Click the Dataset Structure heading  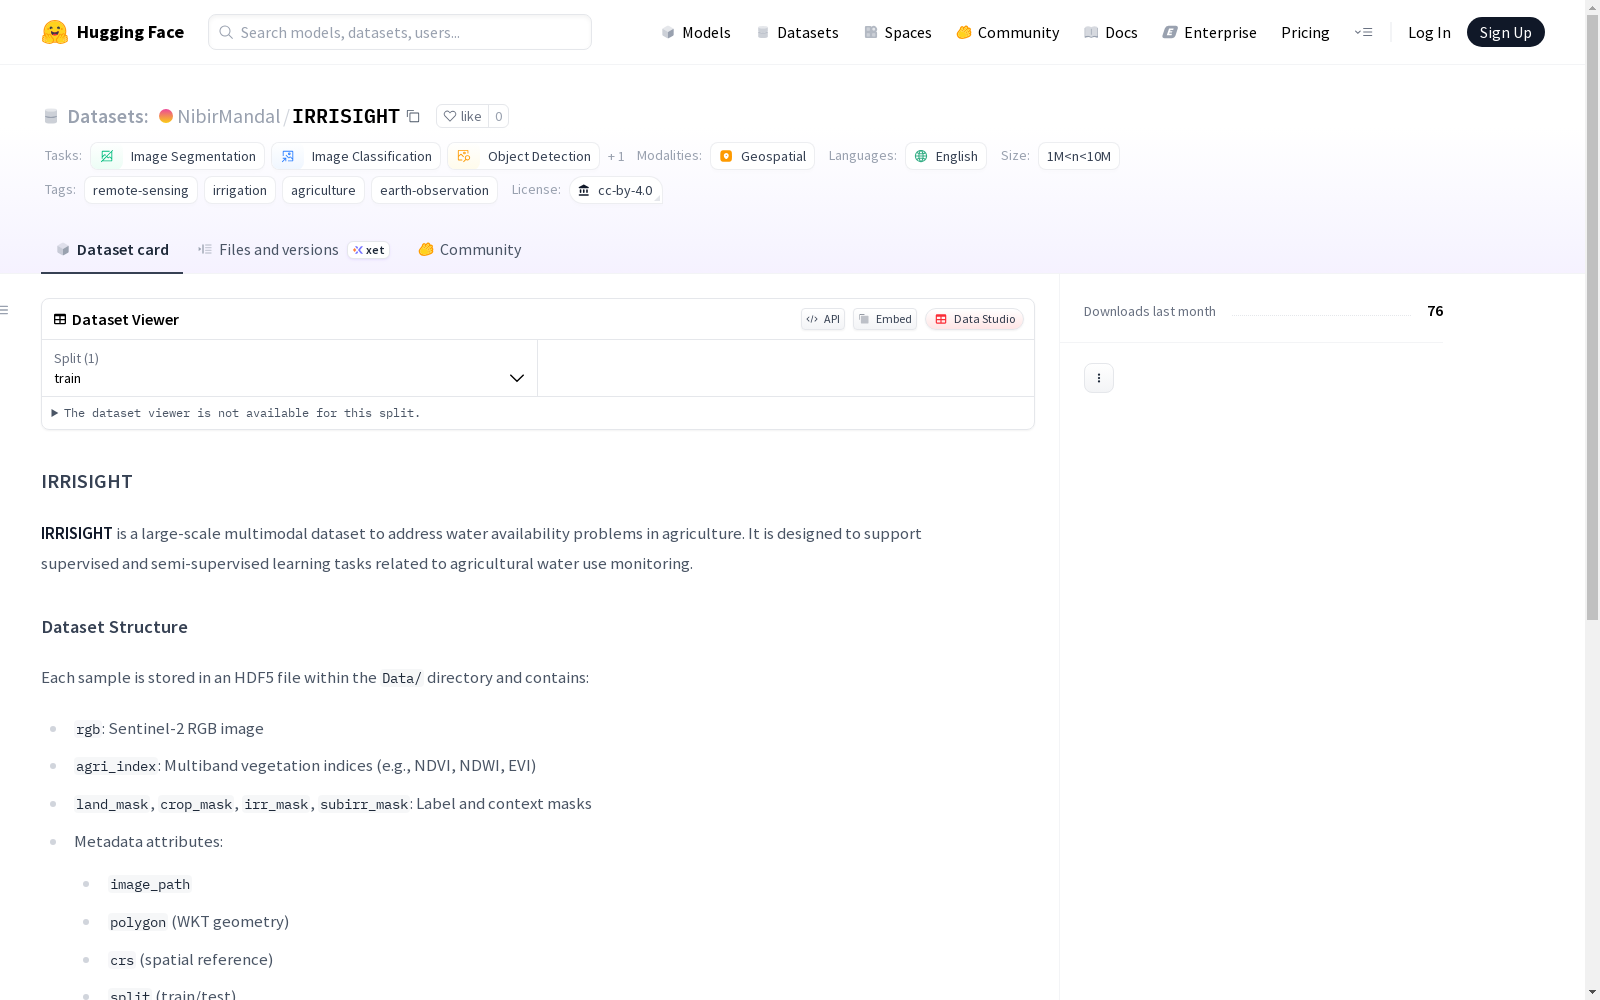114,627
